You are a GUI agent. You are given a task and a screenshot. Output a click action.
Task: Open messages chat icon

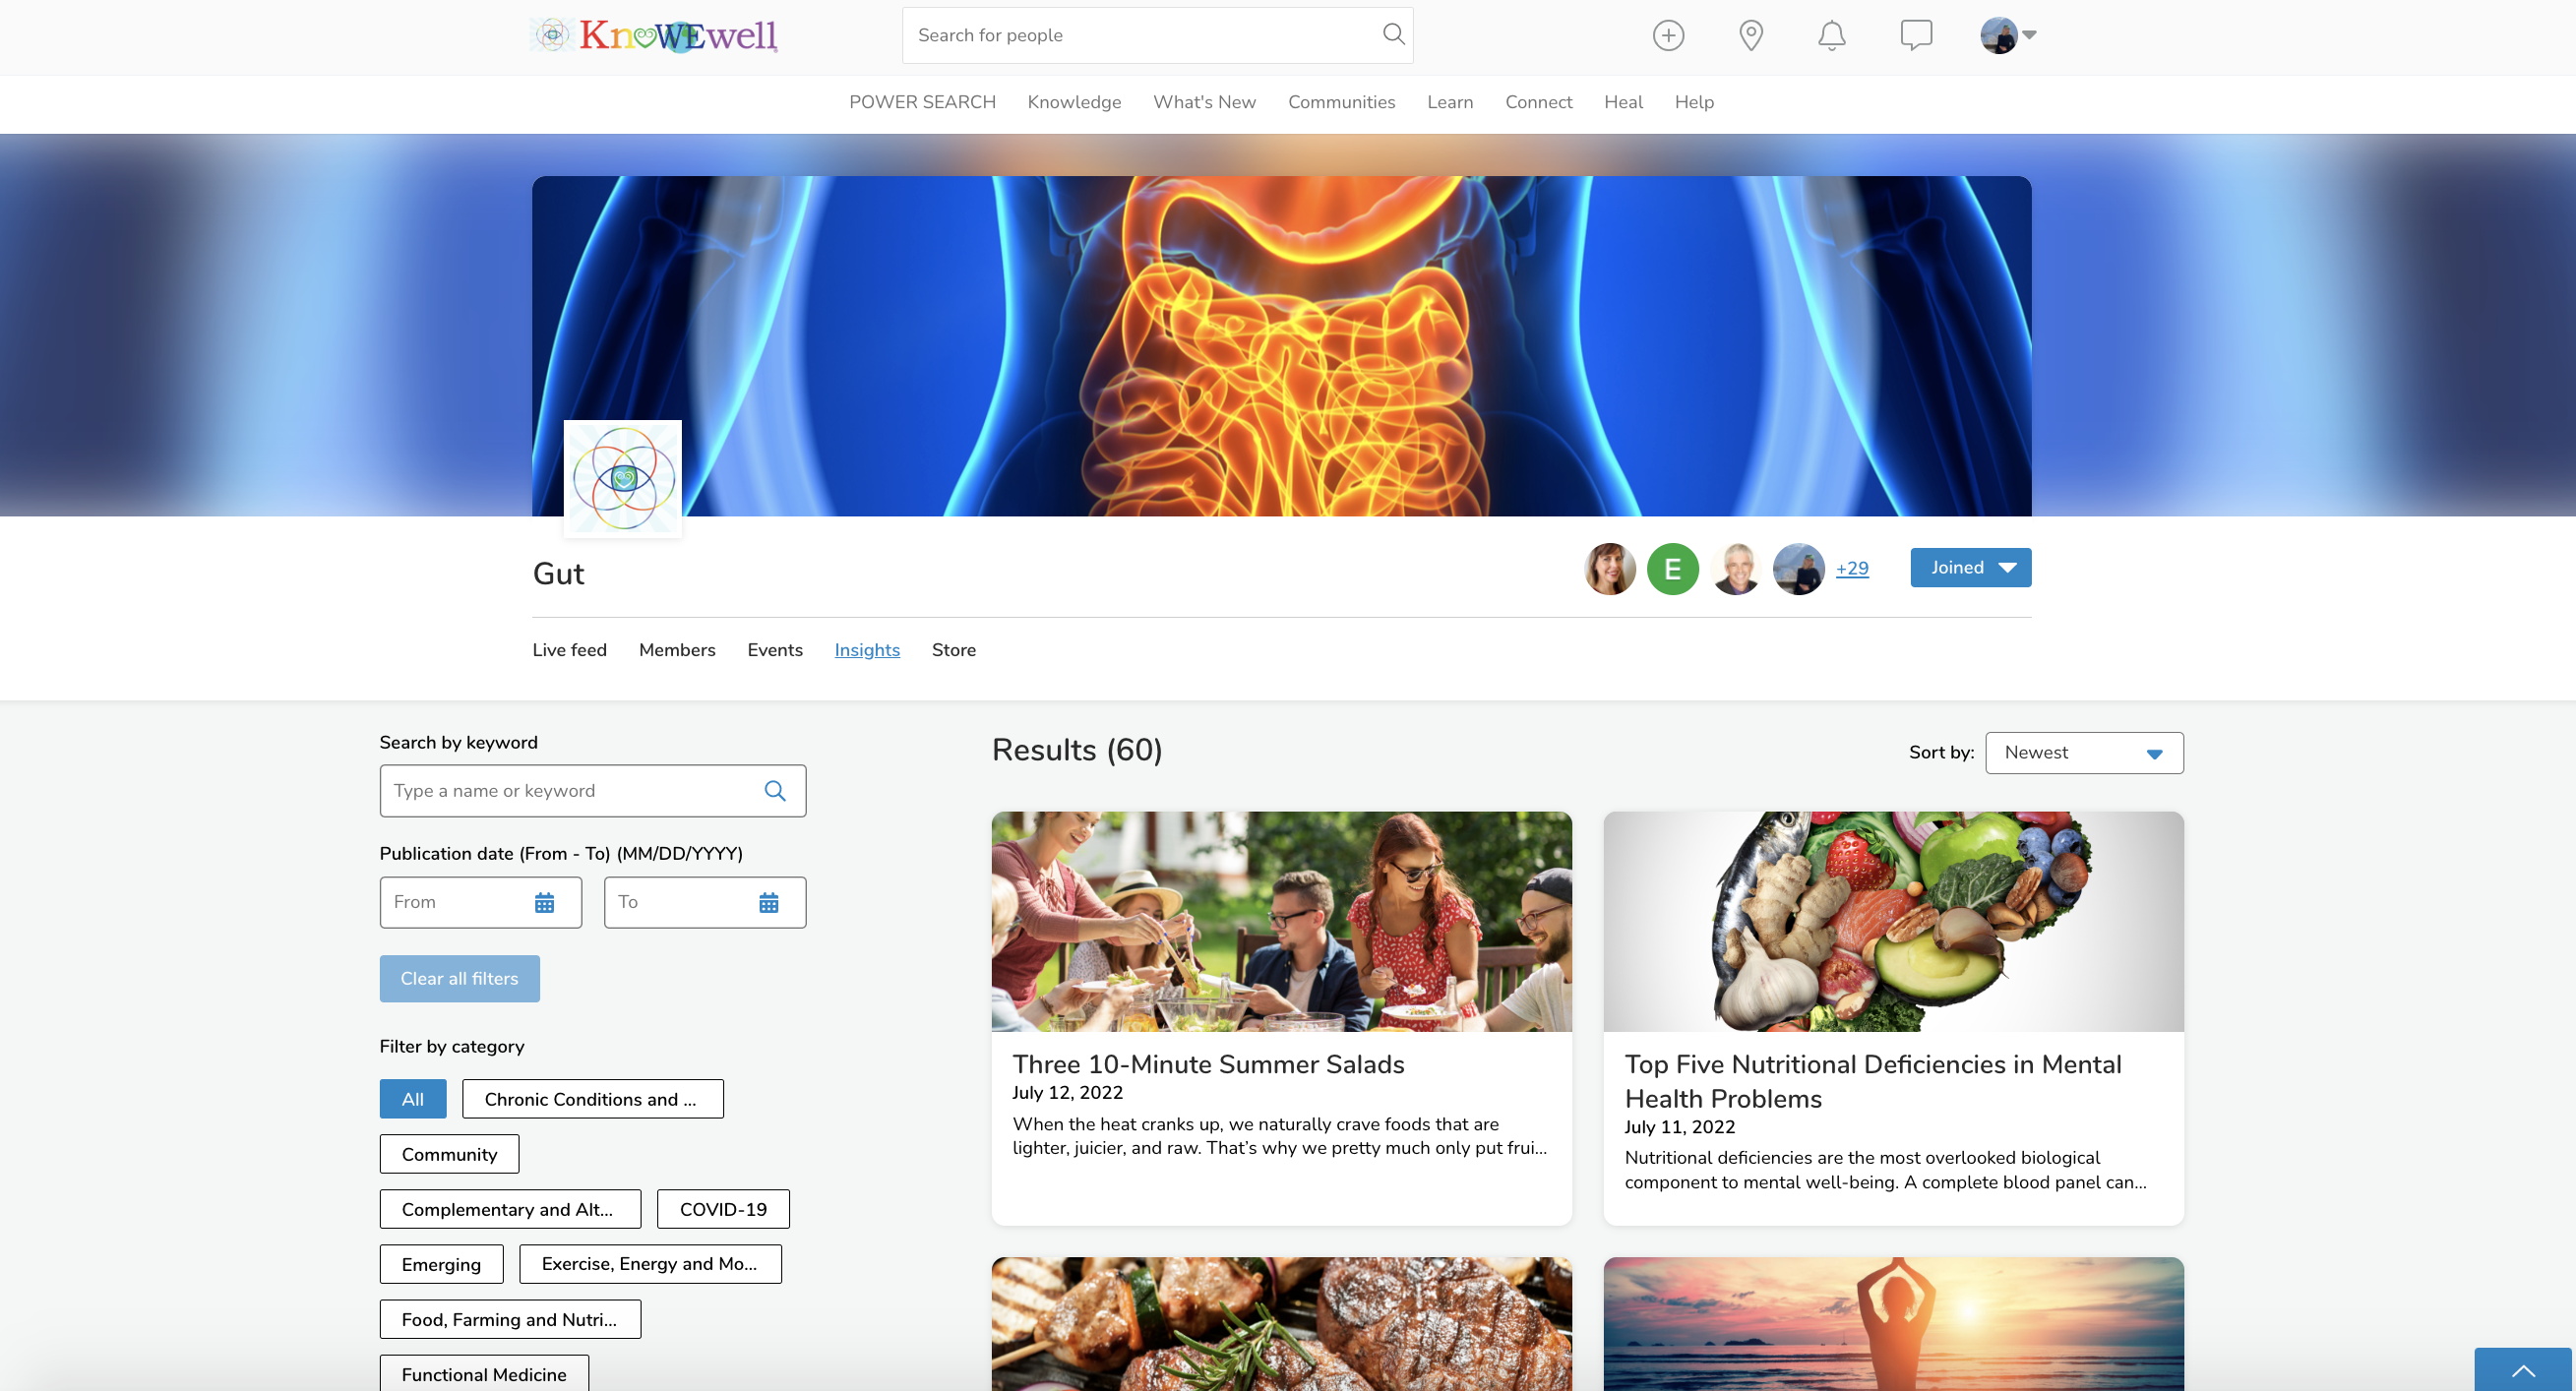click(1915, 35)
